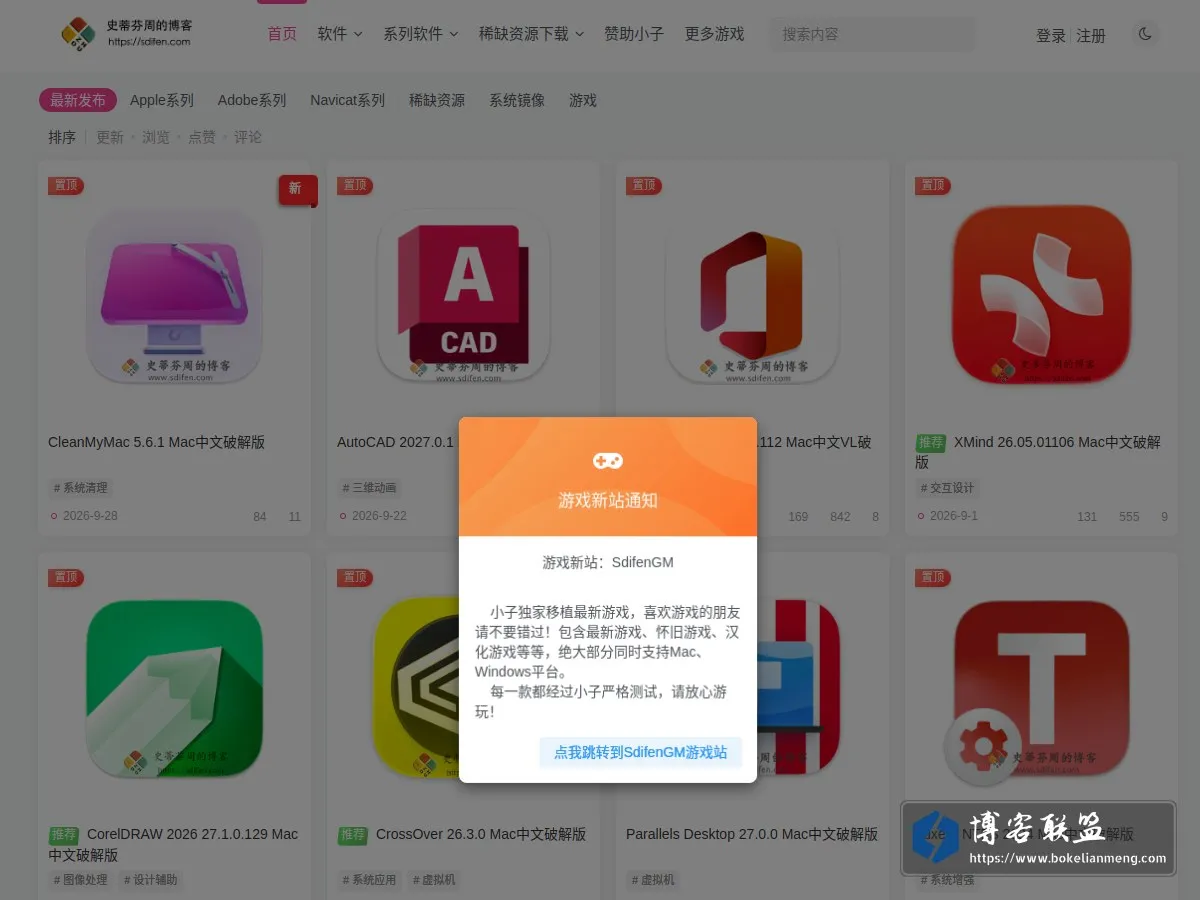Viewport: 1200px width, 900px height.
Task: Select the Adobe系列 tab
Action: pyautogui.click(x=252, y=100)
